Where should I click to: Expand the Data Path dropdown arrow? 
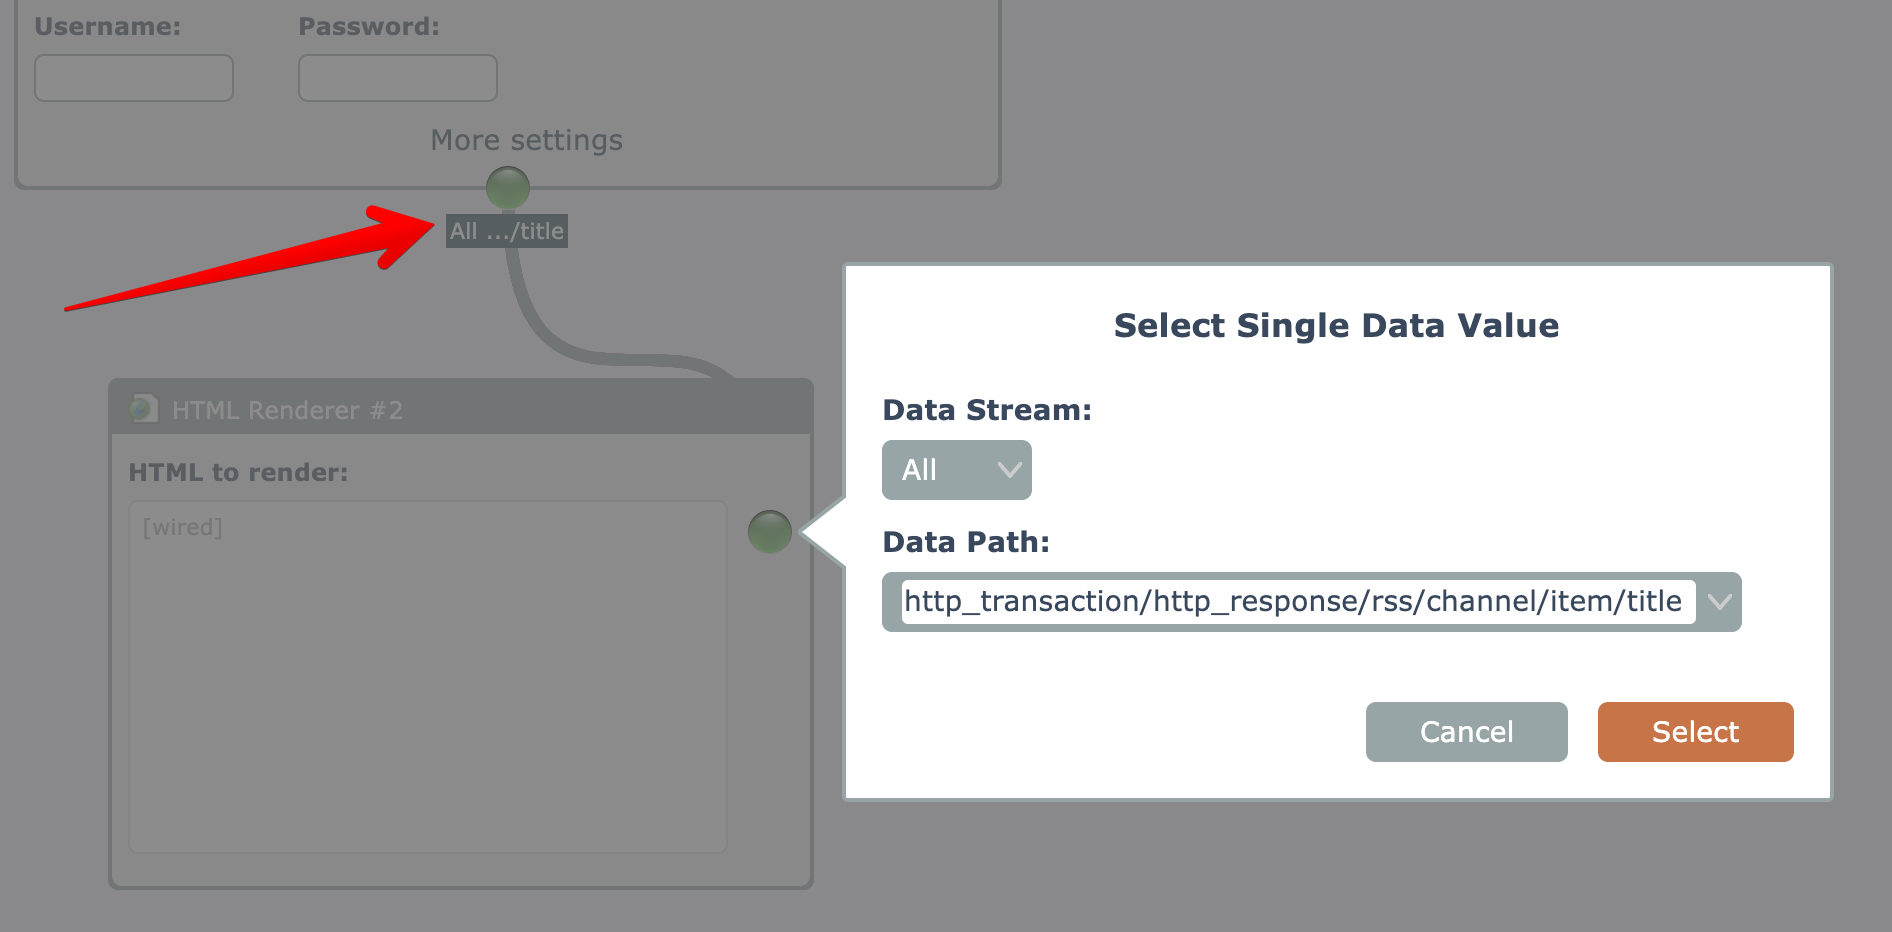click(1719, 602)
